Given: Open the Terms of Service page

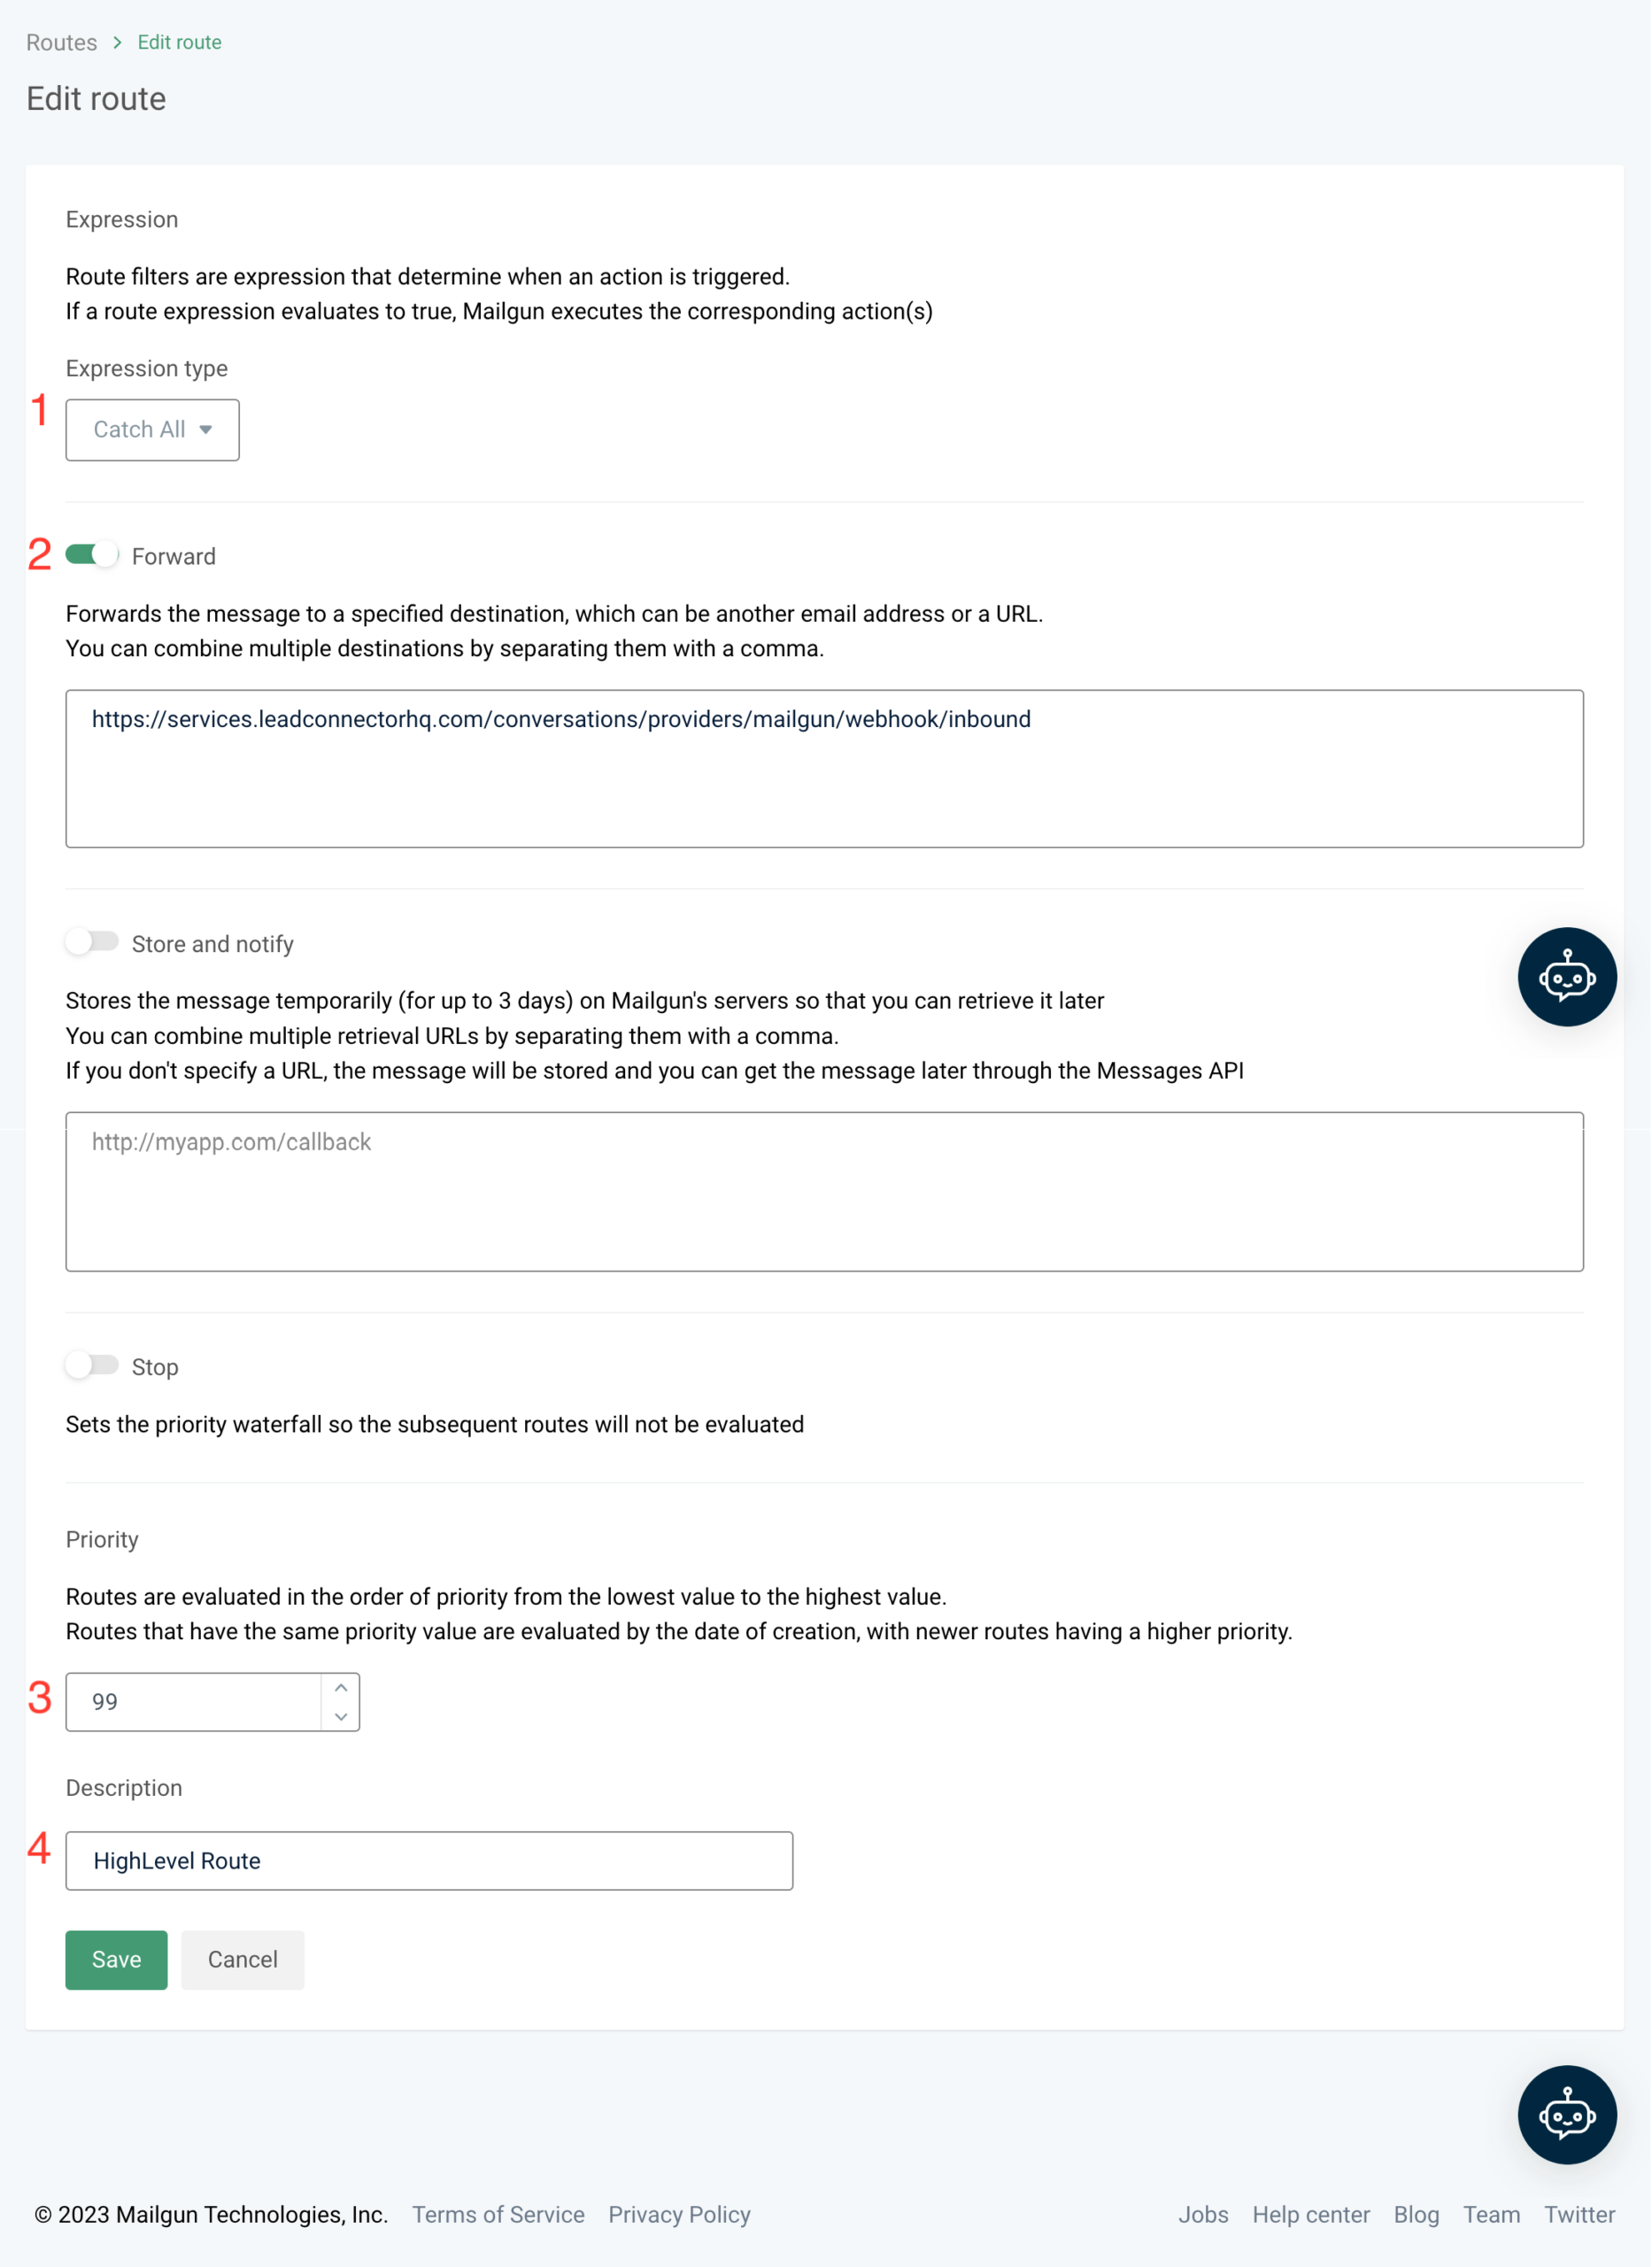Looking at the screenshot, I should click(x=498, y=2214).
